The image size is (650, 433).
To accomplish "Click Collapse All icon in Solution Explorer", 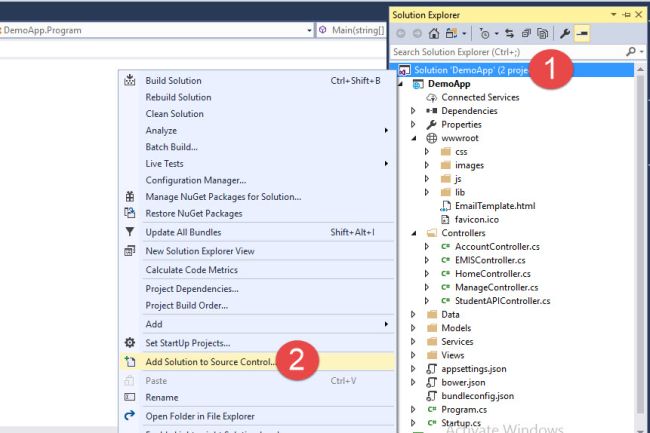I will (x=526, y=34).
